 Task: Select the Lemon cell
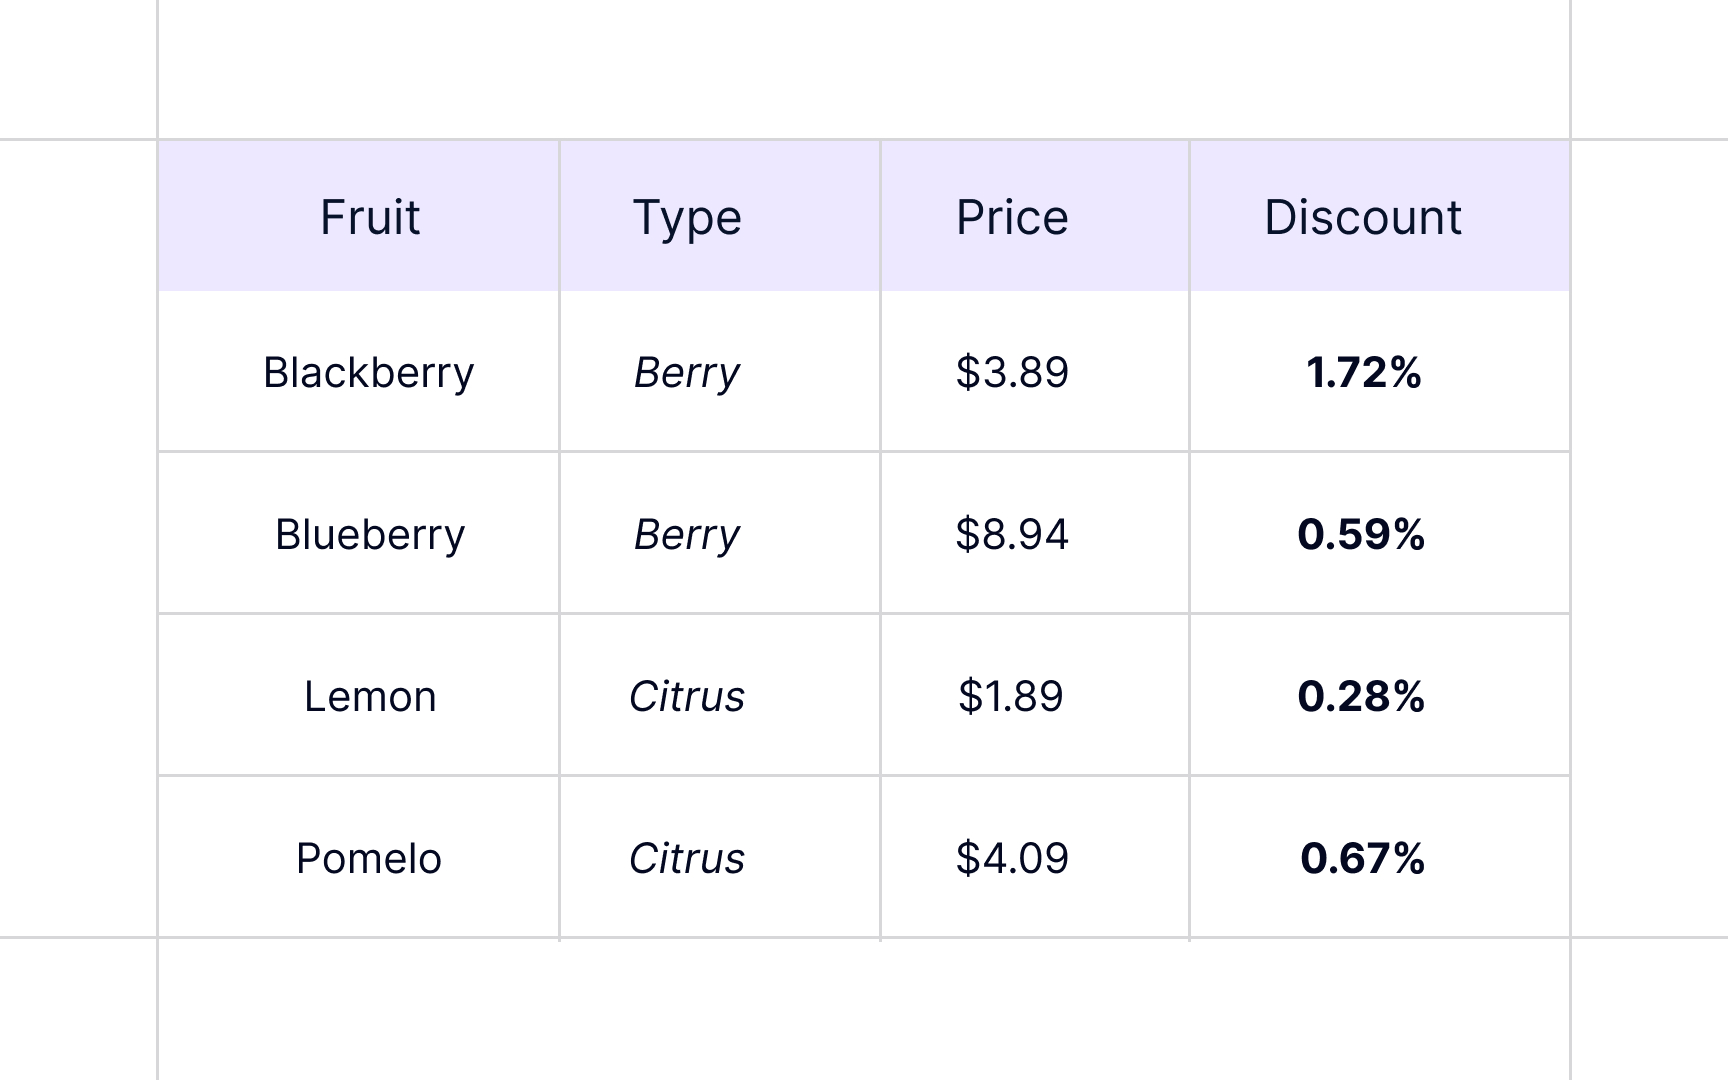369,697
